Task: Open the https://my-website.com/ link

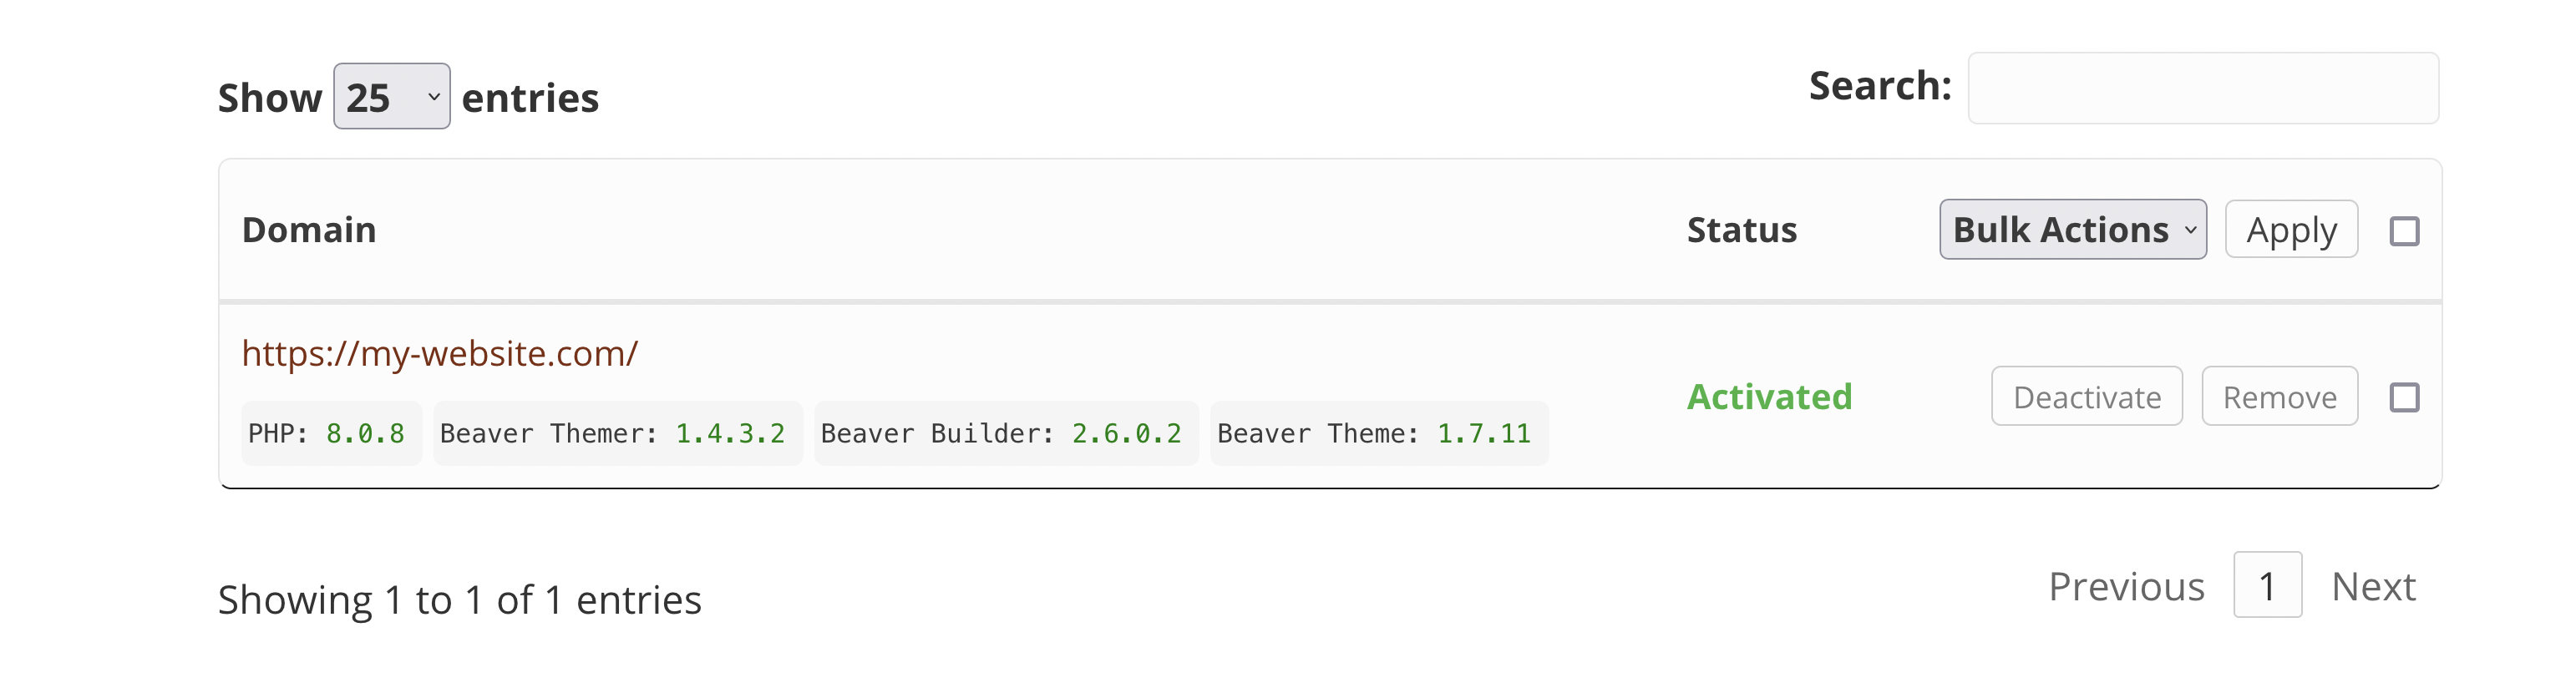Action: (439, 353)
